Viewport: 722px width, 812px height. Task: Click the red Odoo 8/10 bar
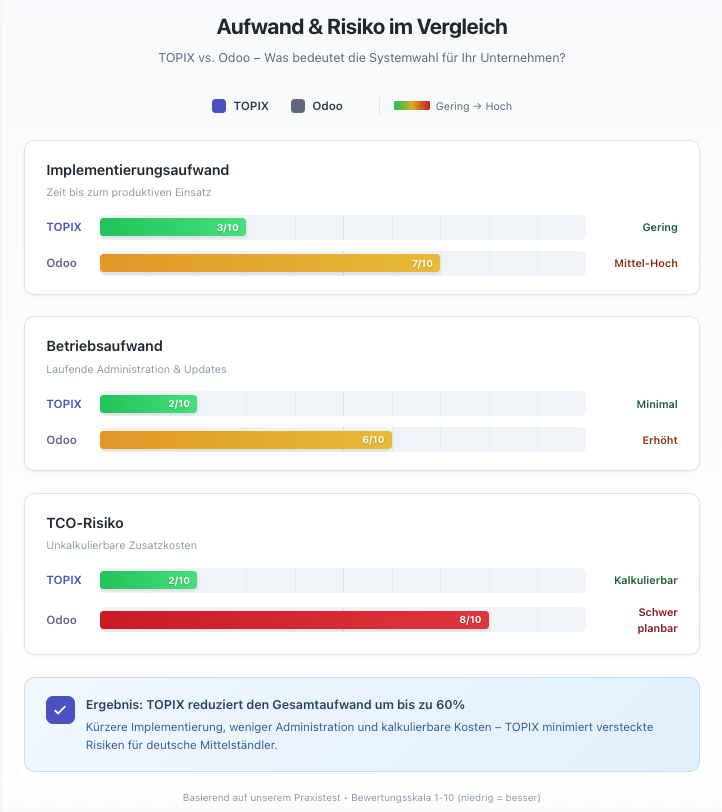point(294,620)
